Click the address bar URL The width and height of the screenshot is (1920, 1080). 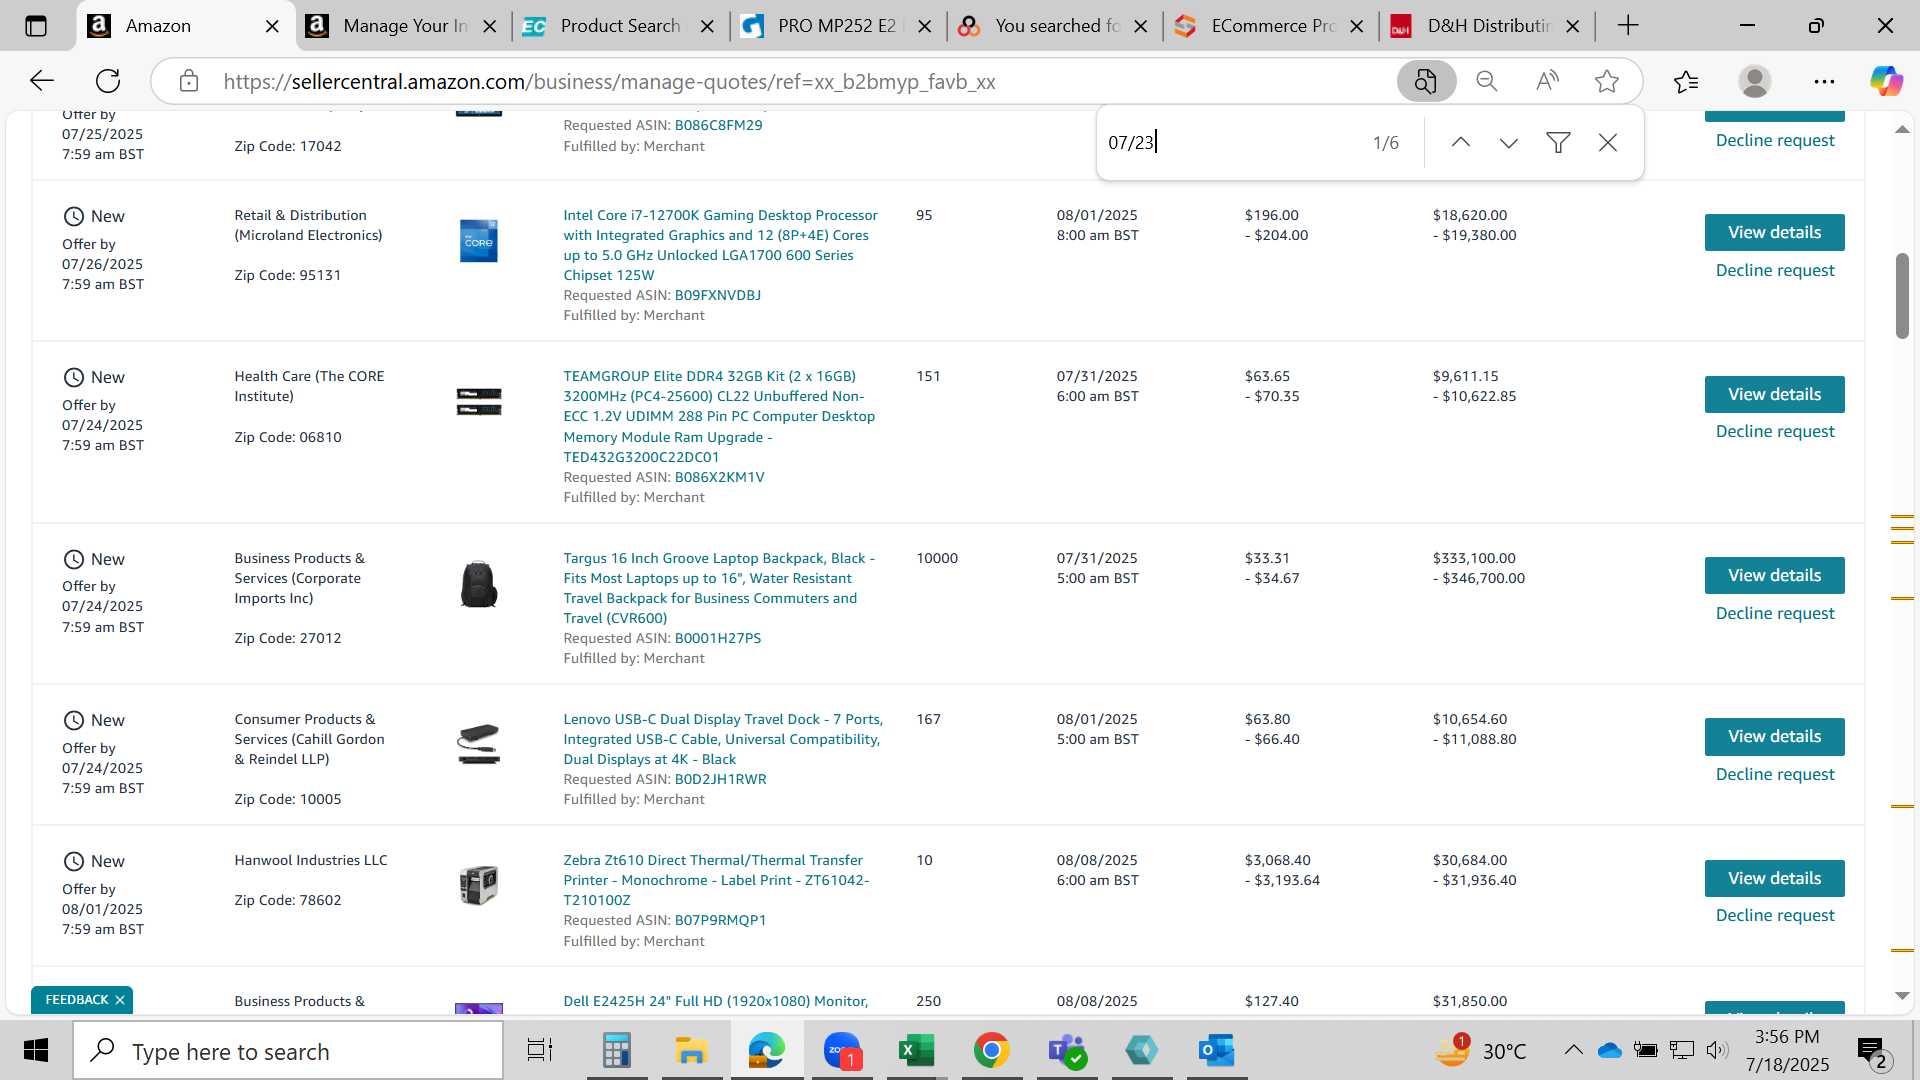click(609, 81)
